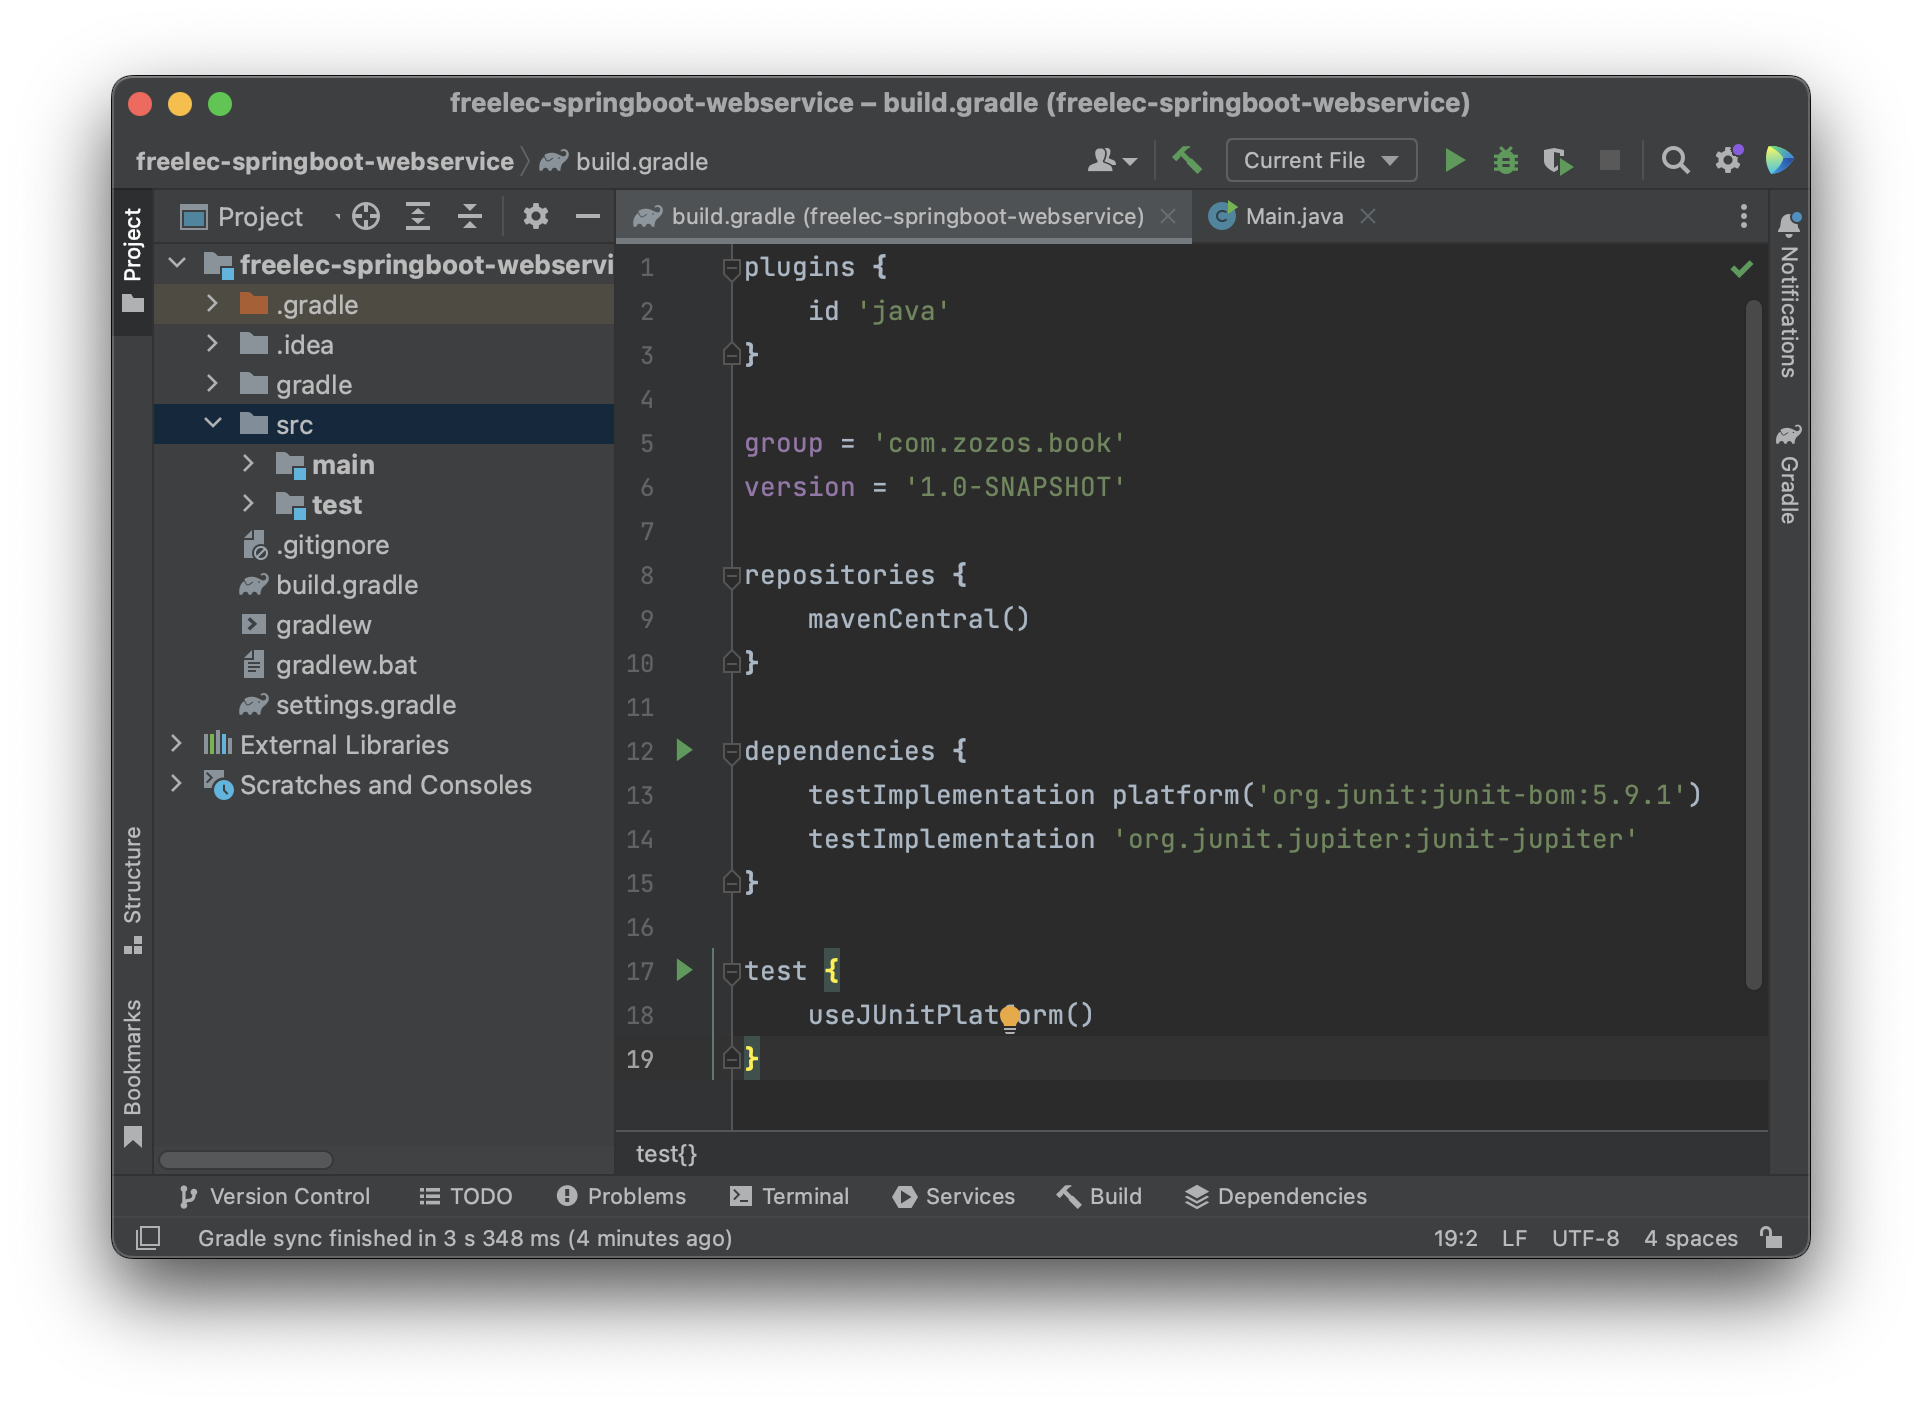Open the Terminal tool window tab
The image size is (1922, 1406).
coord(790,1196)
